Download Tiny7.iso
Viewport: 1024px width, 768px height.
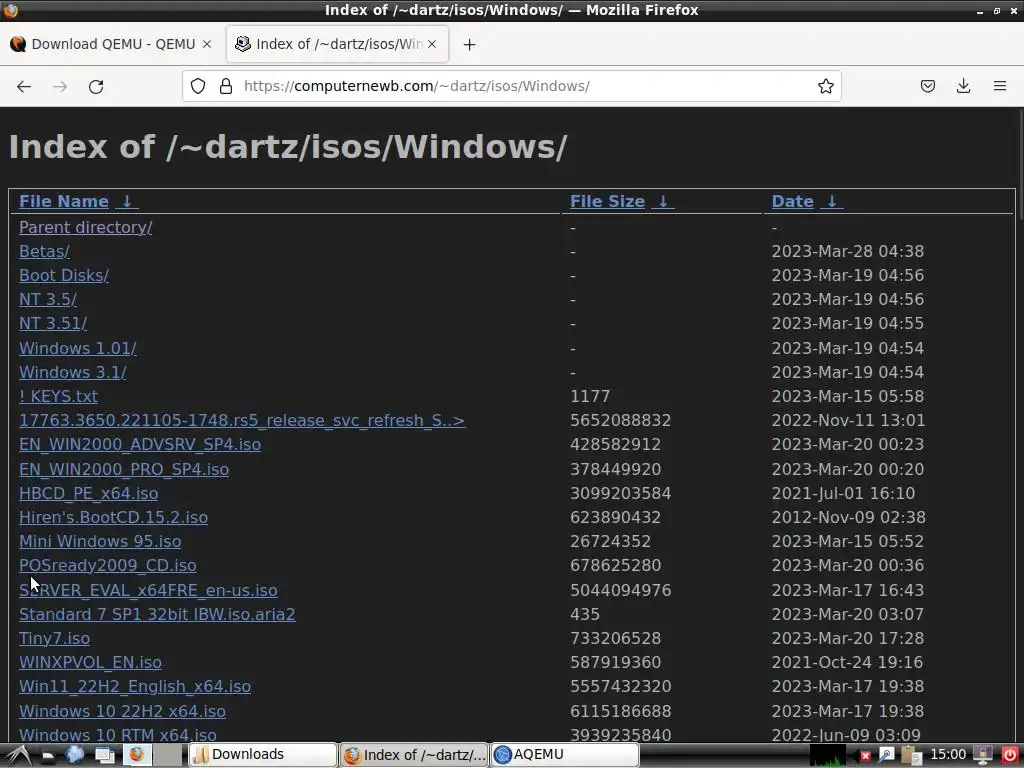tap(54, 638)
